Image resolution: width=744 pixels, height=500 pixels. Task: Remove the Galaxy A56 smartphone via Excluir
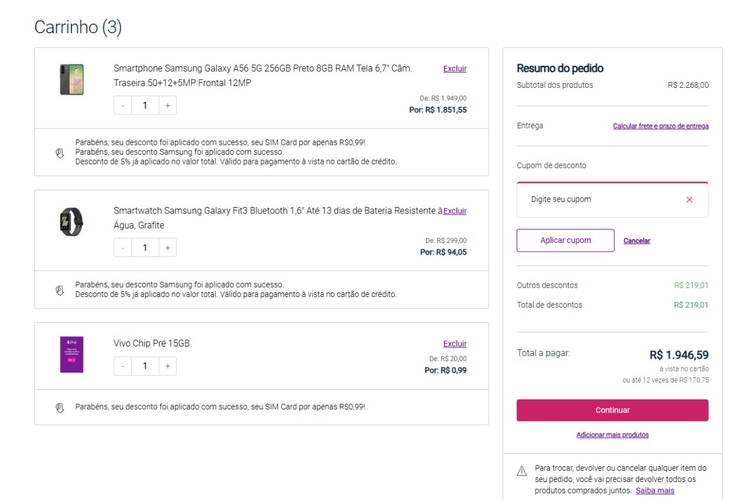coord(455,69)
